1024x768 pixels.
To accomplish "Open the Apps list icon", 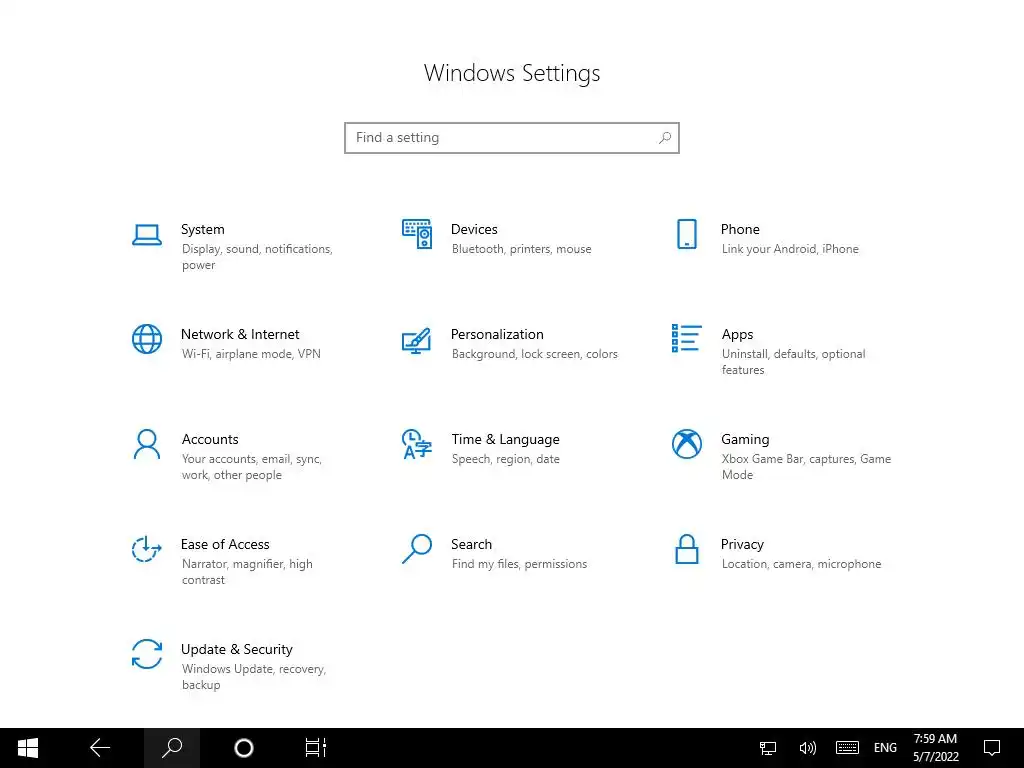I will coord(687,338).
